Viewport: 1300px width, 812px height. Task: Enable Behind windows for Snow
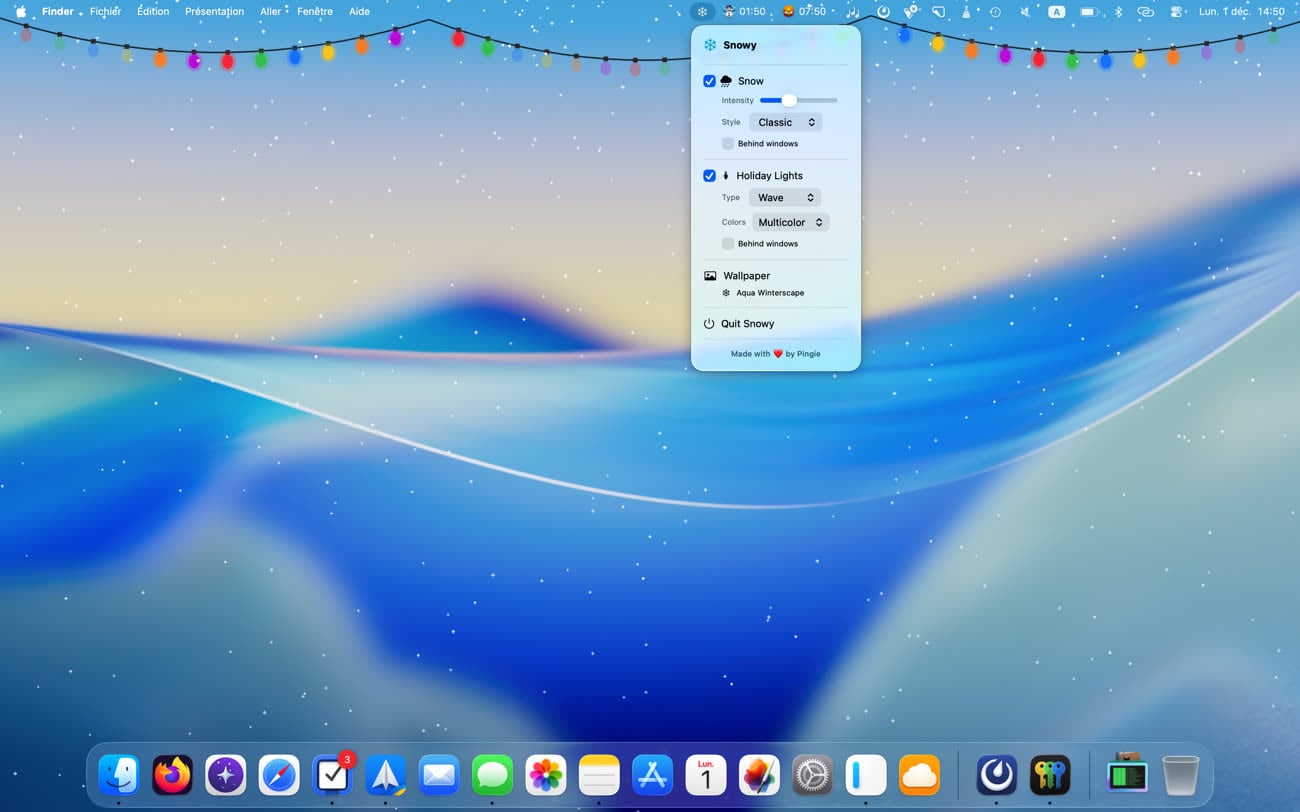tap(728, 144)
